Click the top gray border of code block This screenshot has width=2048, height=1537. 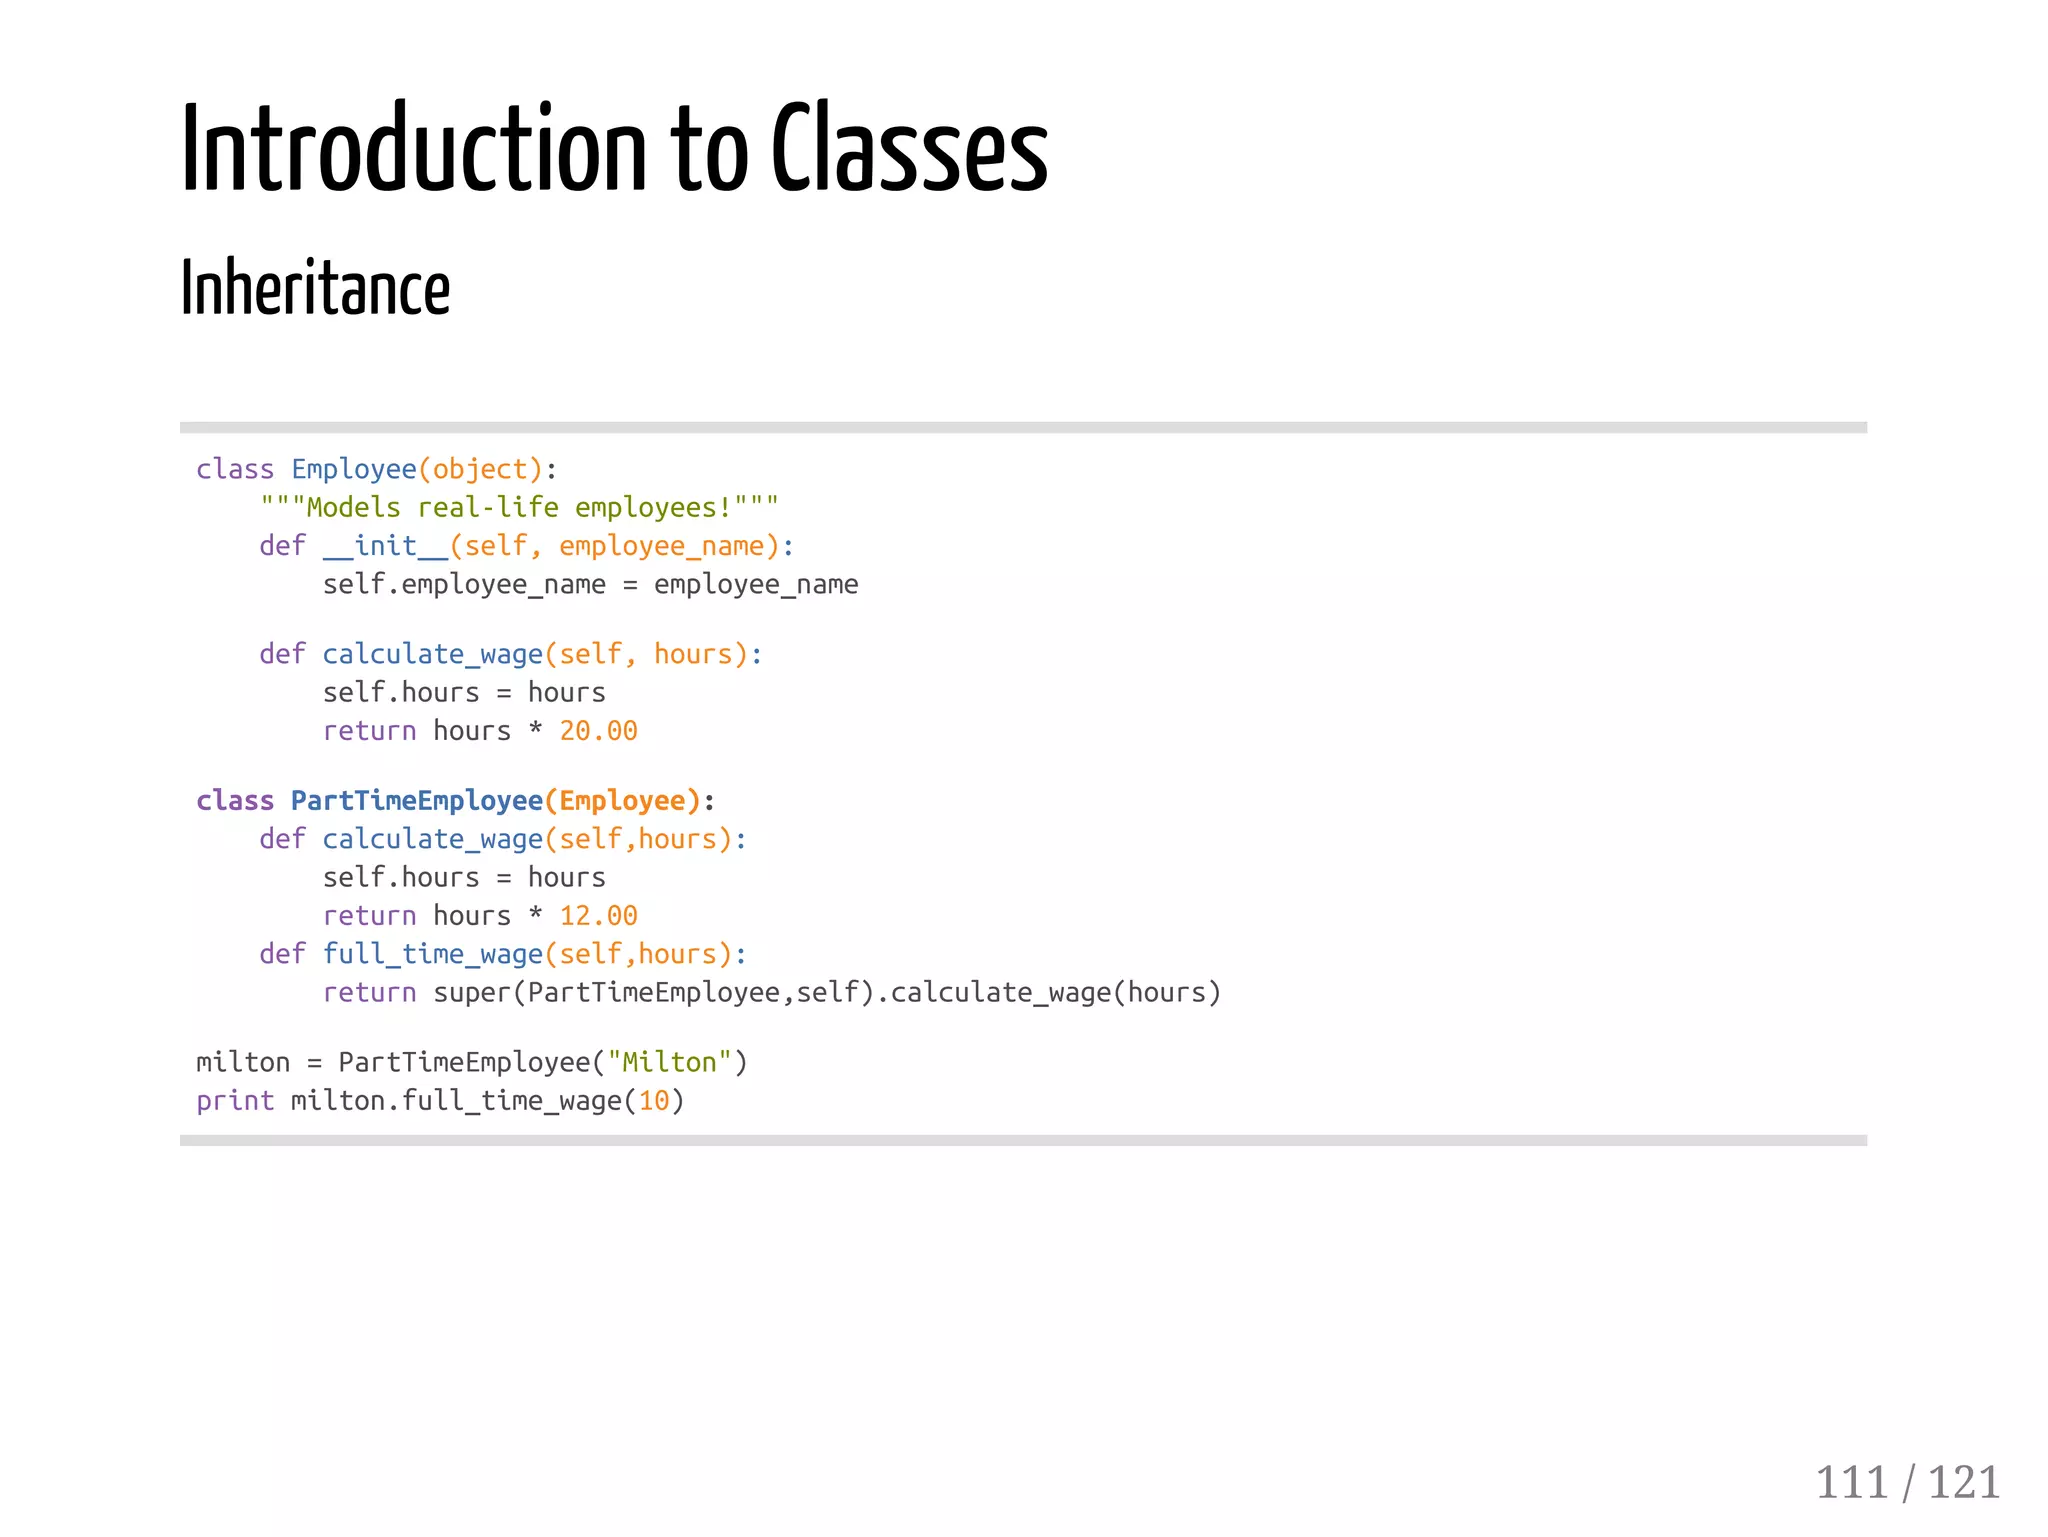1022,428
